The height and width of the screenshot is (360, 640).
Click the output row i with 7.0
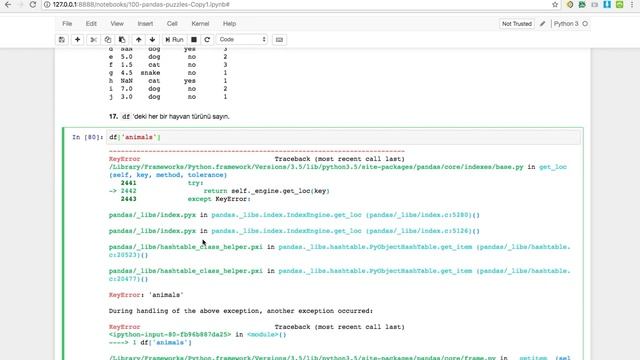pyautogui.click(x=168, y=89)
